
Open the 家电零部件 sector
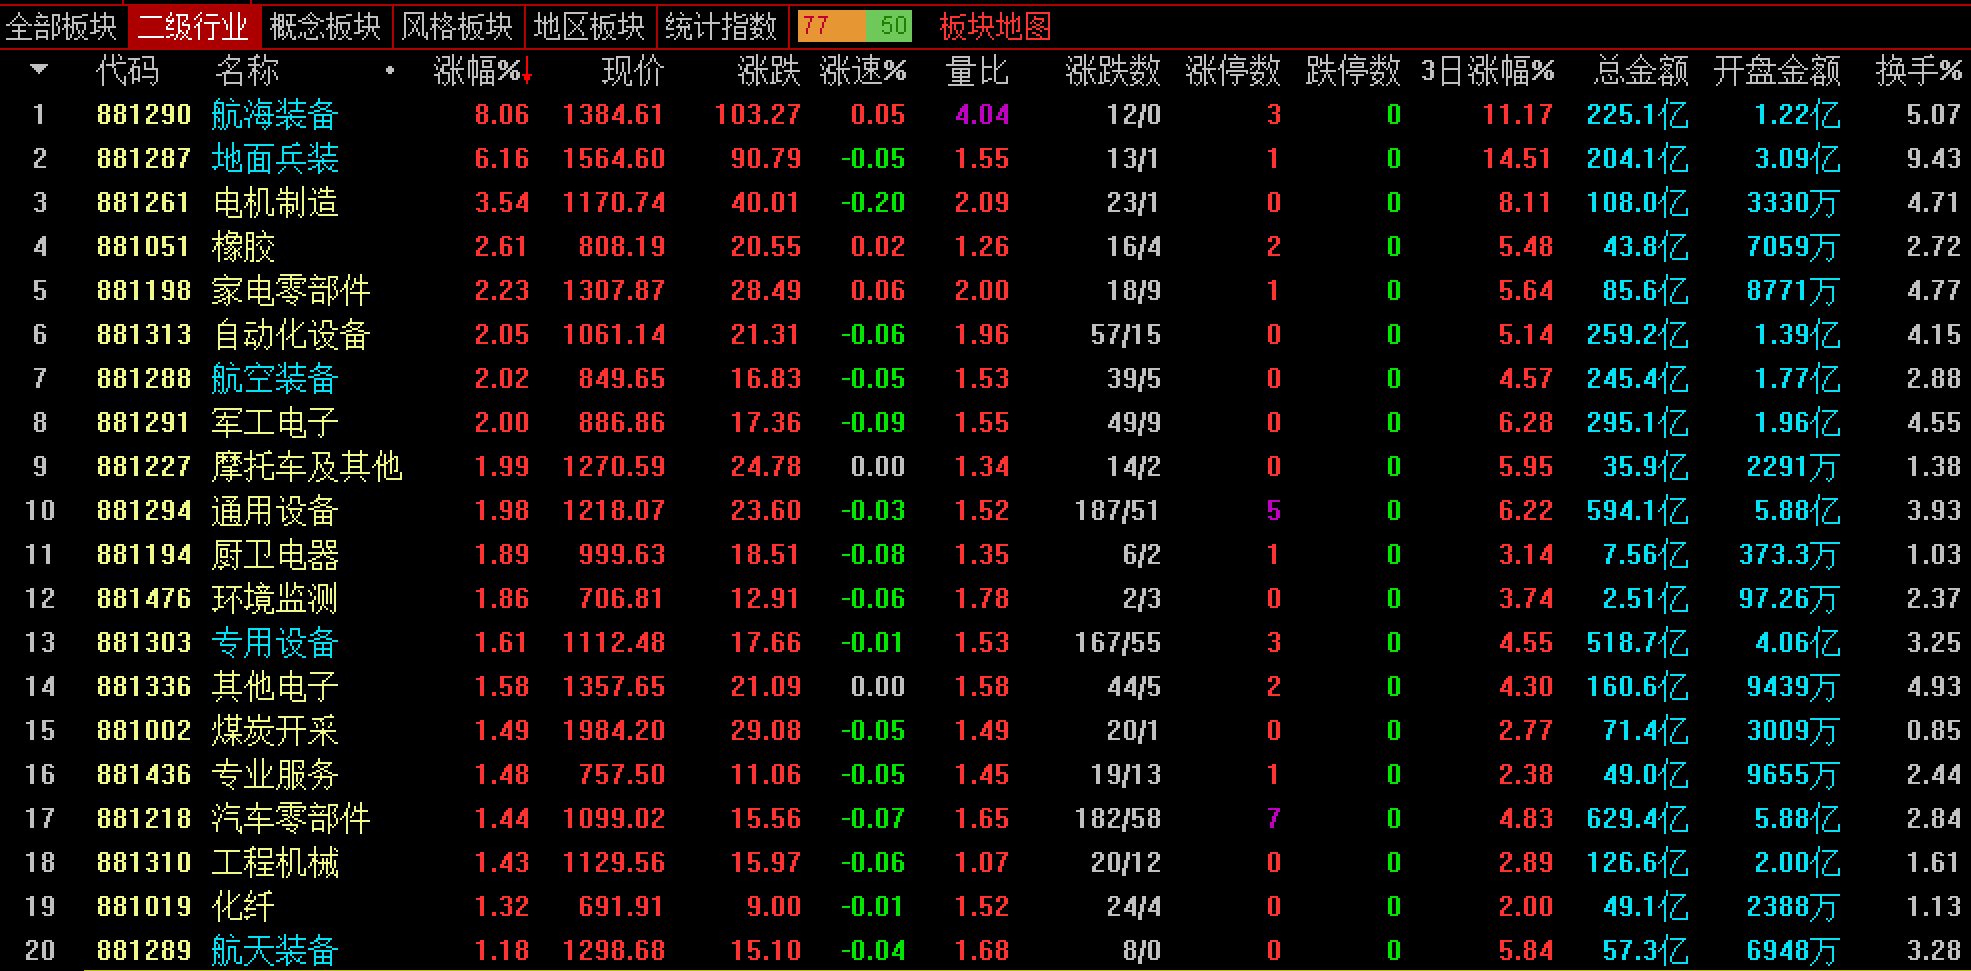coord(291,290)
